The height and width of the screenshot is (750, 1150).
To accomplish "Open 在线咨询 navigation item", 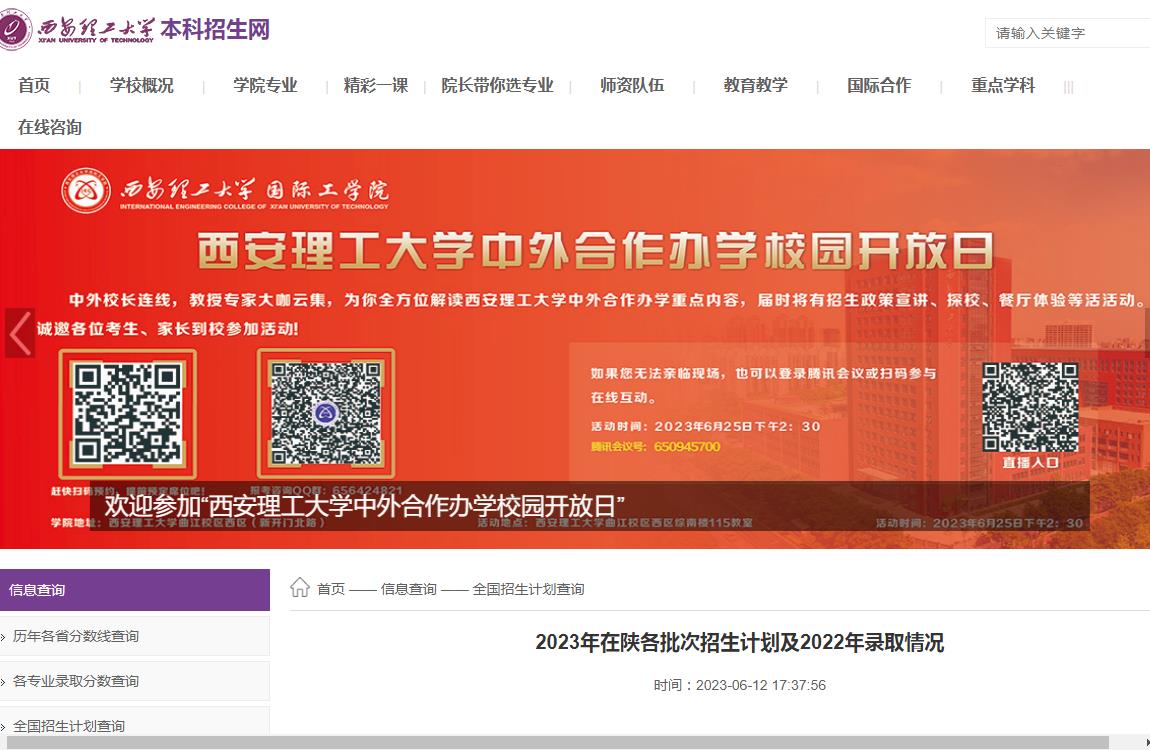I will tap(50, 127).
